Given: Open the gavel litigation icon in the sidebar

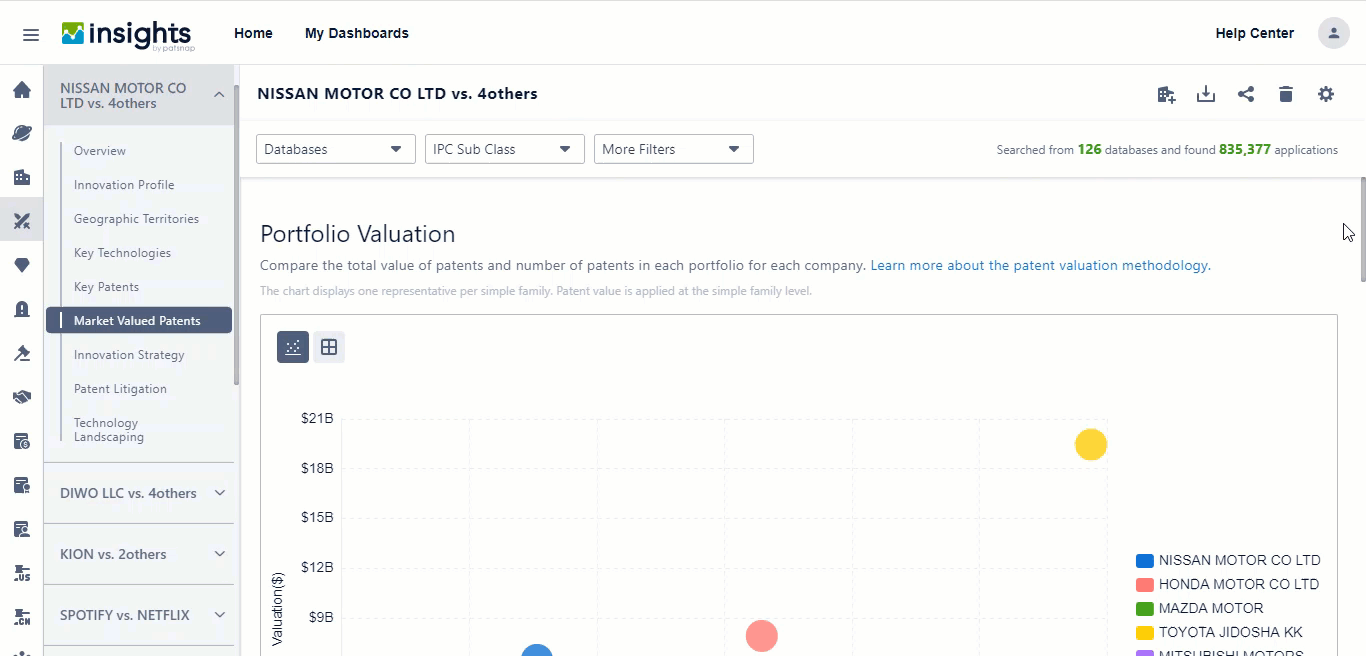Looking at the screenshot, I should click(x=22, y=353).
